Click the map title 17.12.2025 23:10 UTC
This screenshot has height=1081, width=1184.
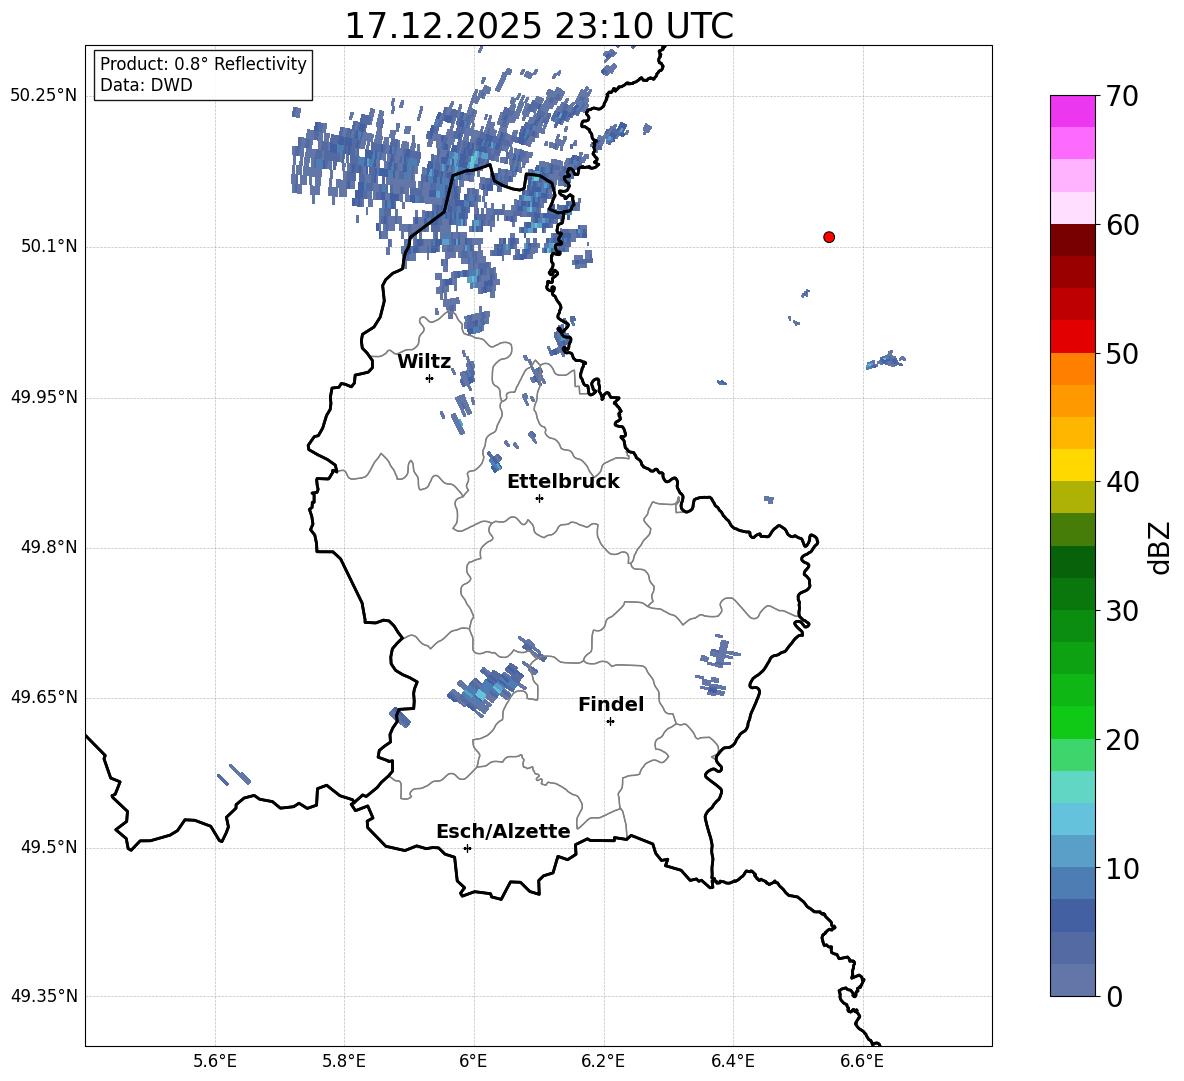(x=538, y=26)
